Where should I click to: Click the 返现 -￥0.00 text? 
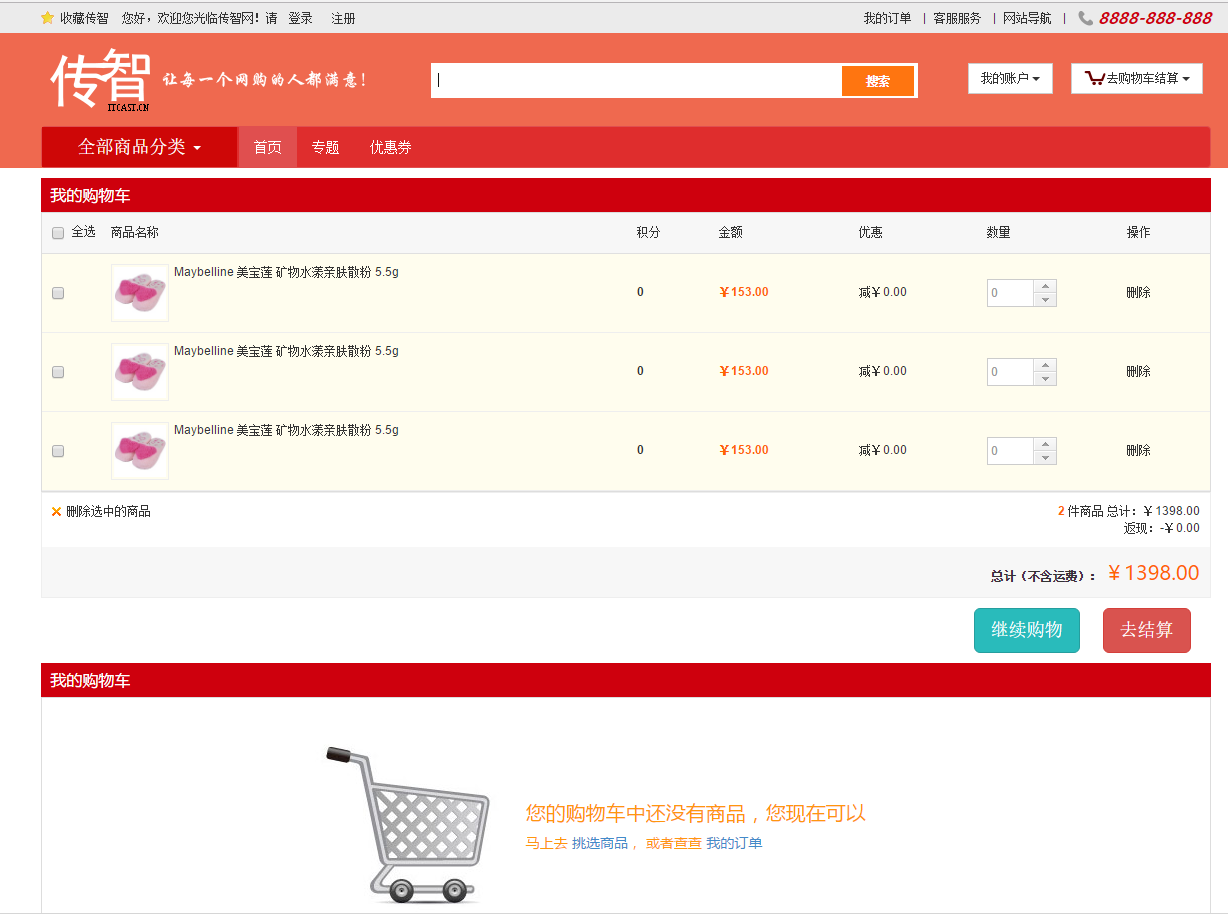click(x=1161, y=528)
